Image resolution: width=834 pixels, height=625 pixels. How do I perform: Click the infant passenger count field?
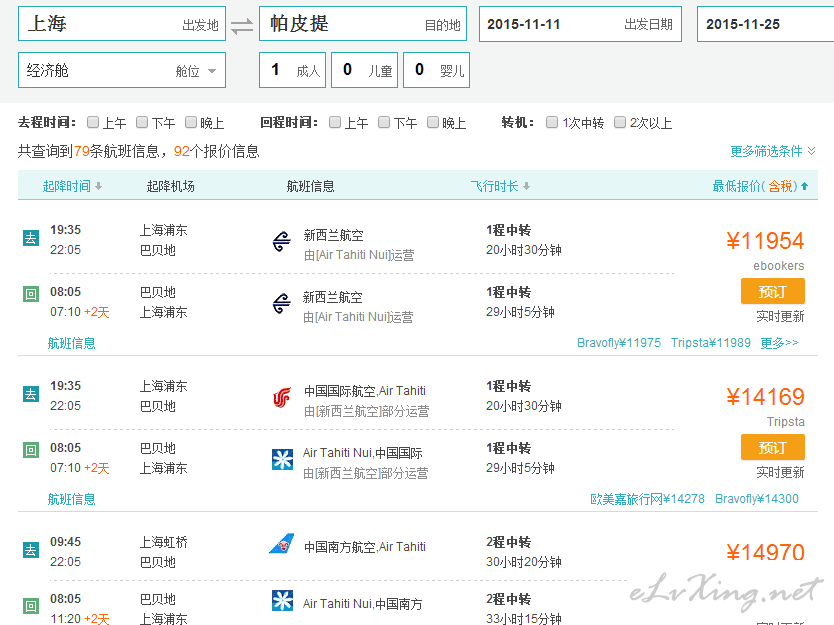coord(436,70)
